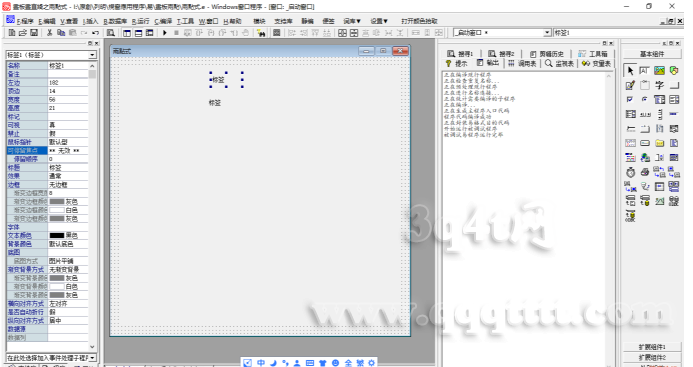Screen dimensions: 693x367
Task: Click the Run (play) toolbar icon
Action: pyautogui.click(x=165, y=33)
